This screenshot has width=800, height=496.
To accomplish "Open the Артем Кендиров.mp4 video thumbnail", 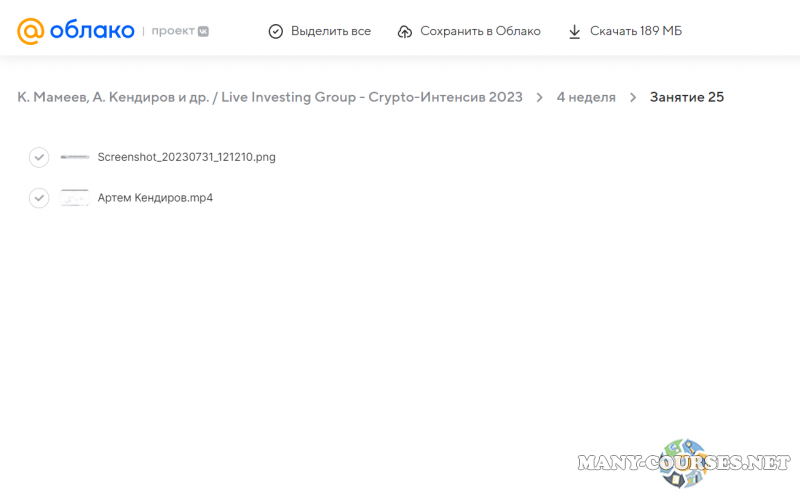I will click(75, 198).
